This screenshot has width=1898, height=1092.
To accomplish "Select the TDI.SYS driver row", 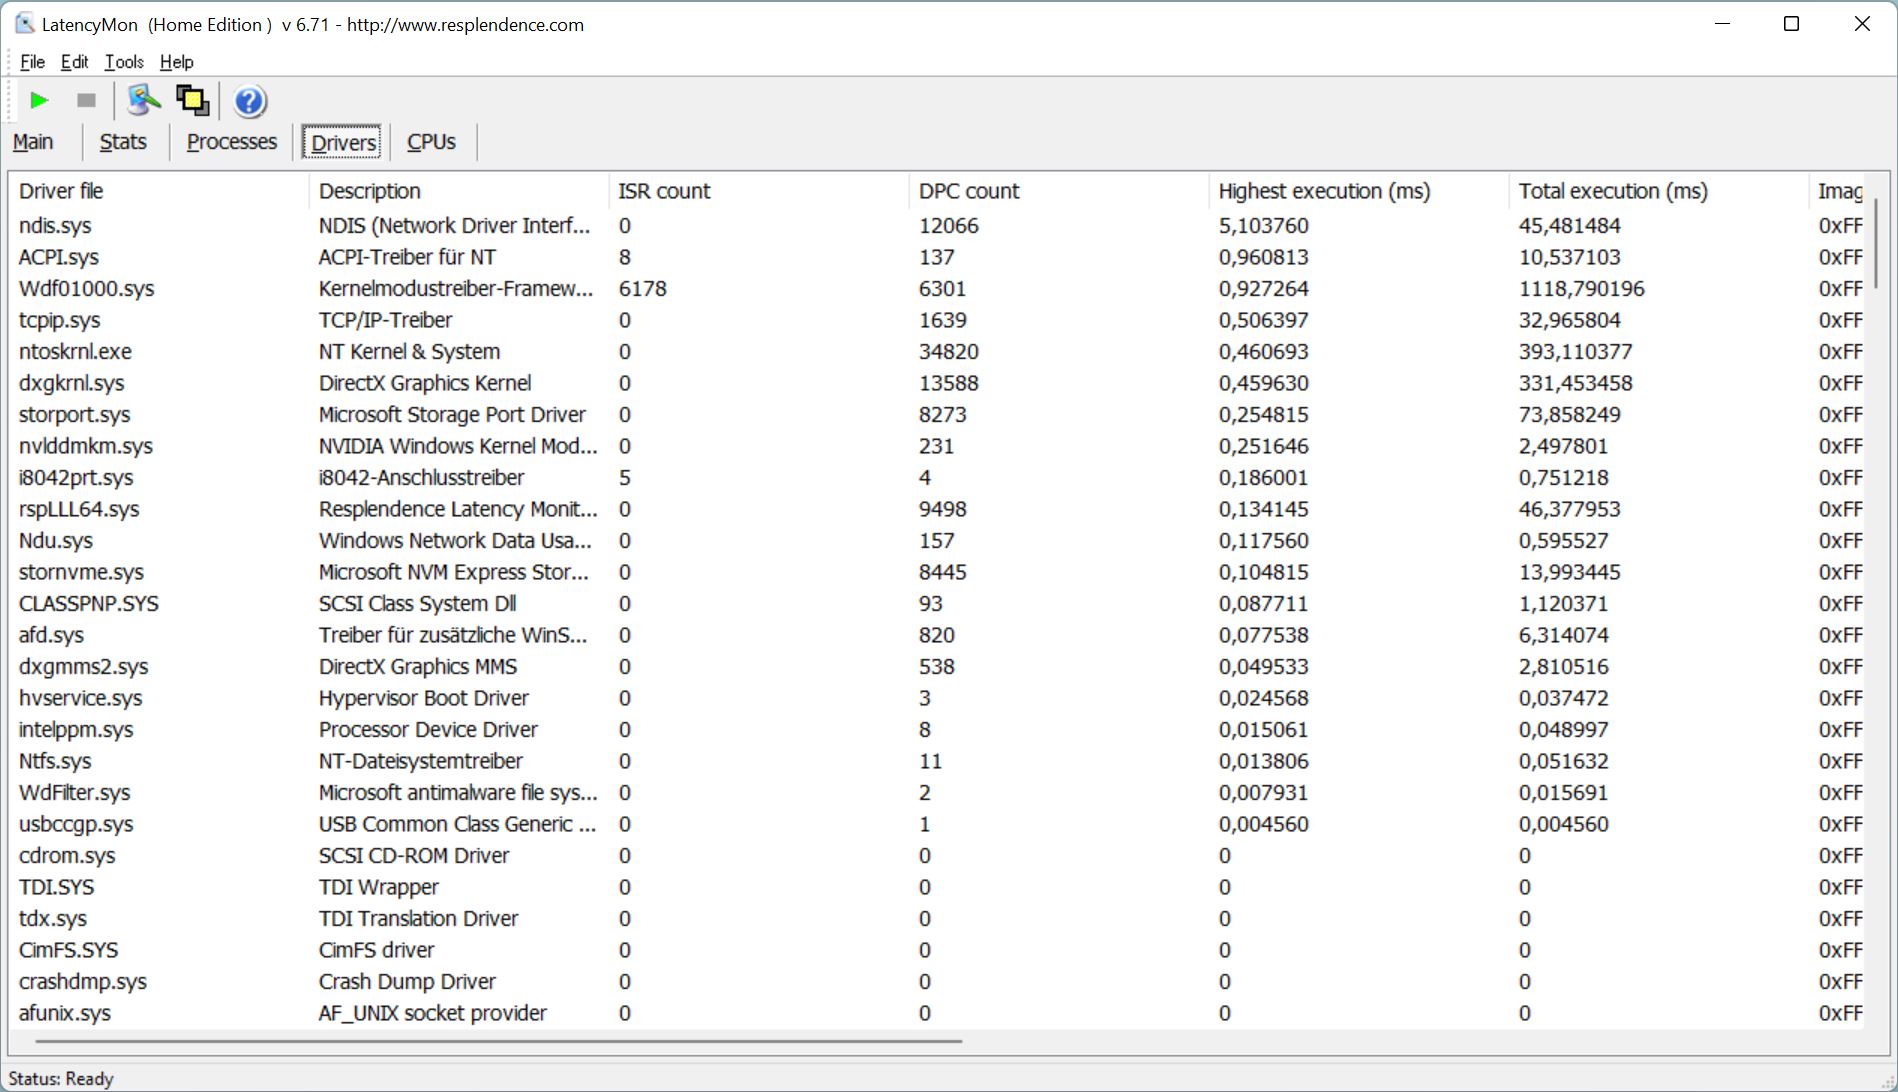I will 938,887.
